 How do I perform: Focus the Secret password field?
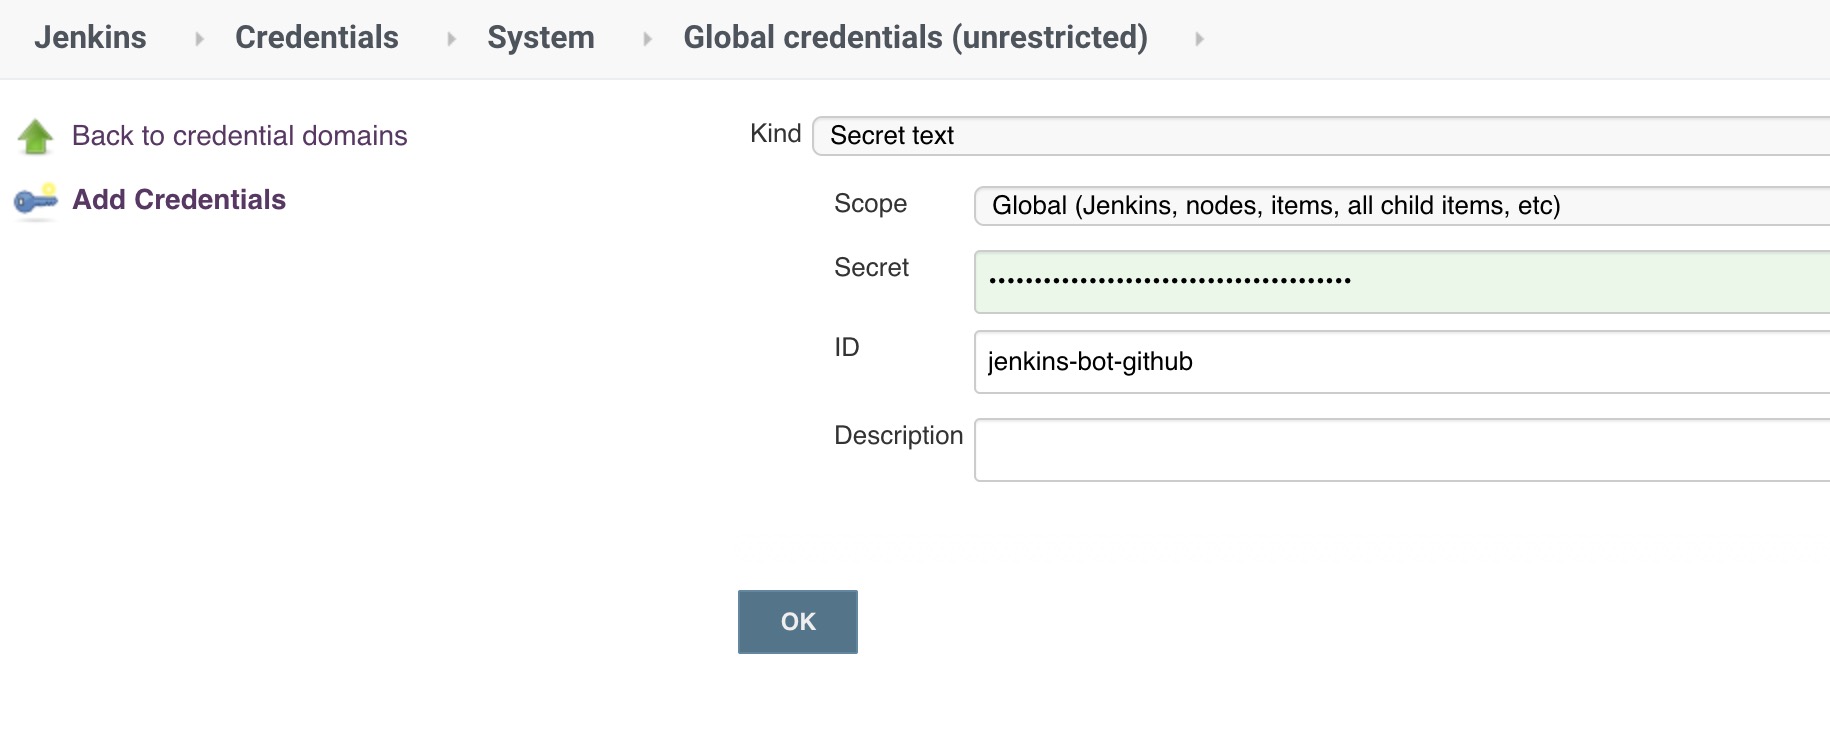(x=1402, y=282)
